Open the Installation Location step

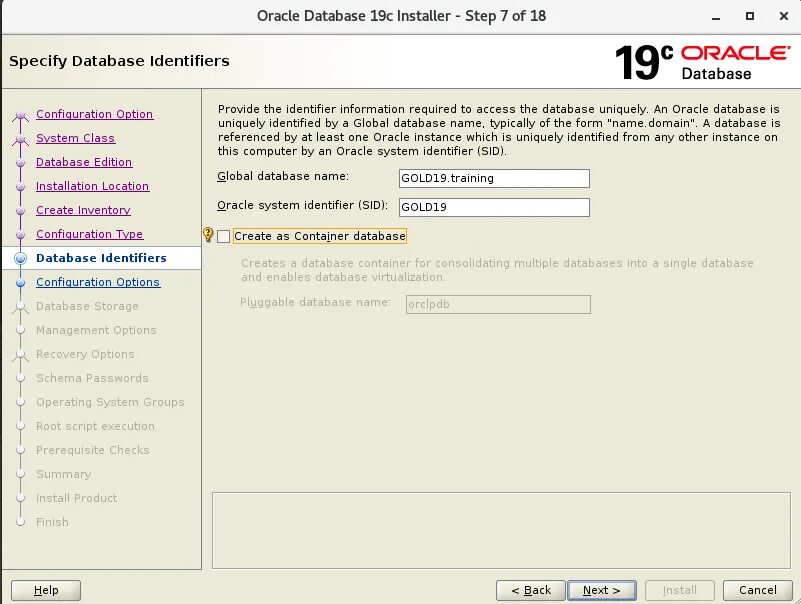pyautogui.click(x=92, y=186)
